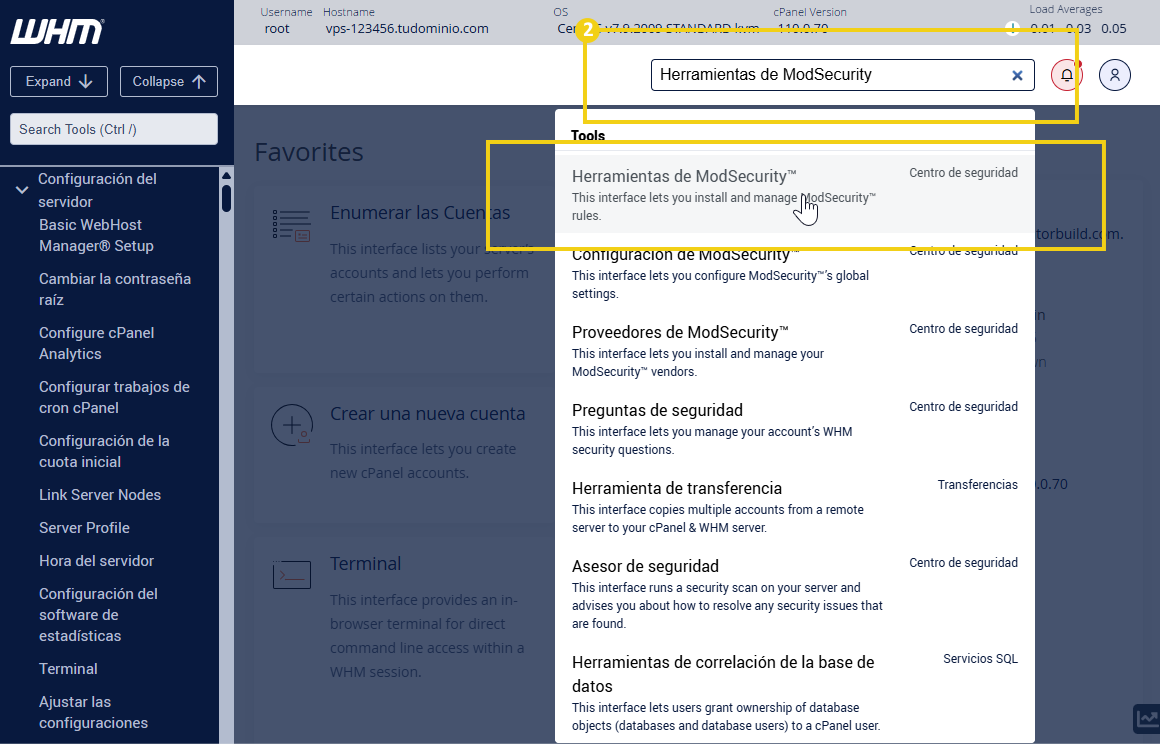This screenshot has width=1160, height=744.
Task: Open Cambiar la contraseña raíz
Action: pyautogui.click(x=115, y=289)
